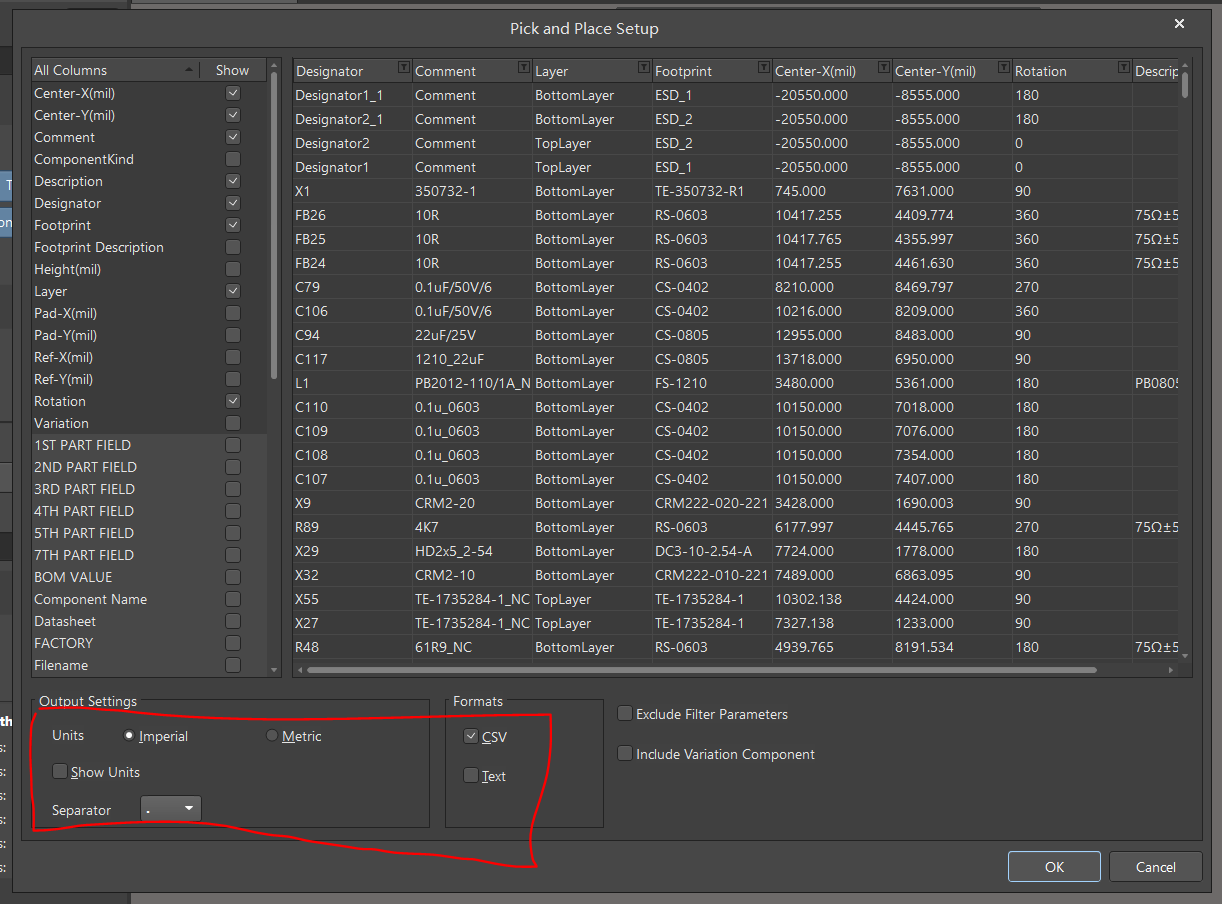Open the Separator dropdown
This screenshot has width=1222, height=904.
tap(171, 809)
